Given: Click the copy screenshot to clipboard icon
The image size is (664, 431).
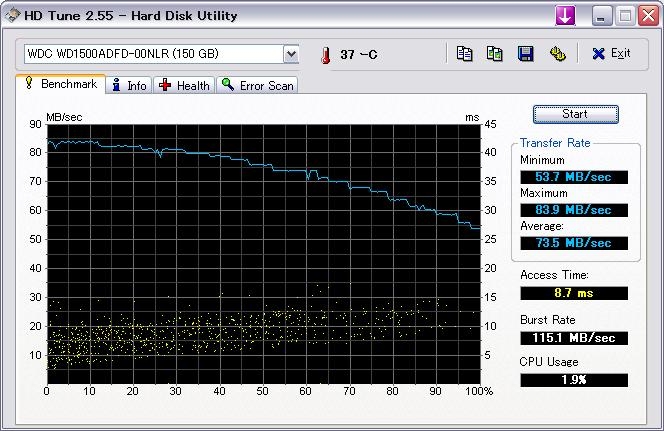Looking at the screenshot, I should (494, 54).
